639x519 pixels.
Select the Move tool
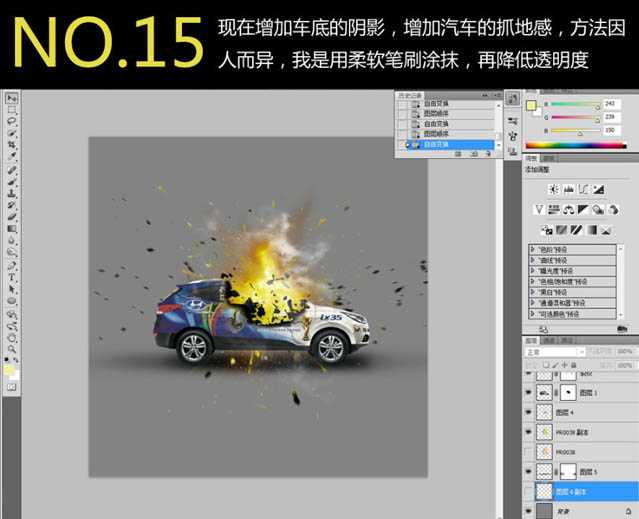click(x=11, y=99)
